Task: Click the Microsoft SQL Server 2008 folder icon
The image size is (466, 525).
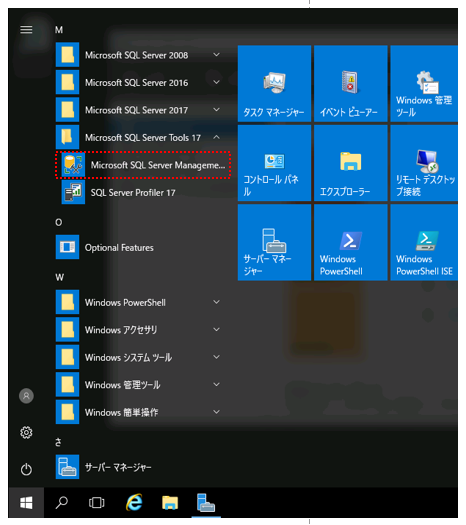Action: coord(67,55)
